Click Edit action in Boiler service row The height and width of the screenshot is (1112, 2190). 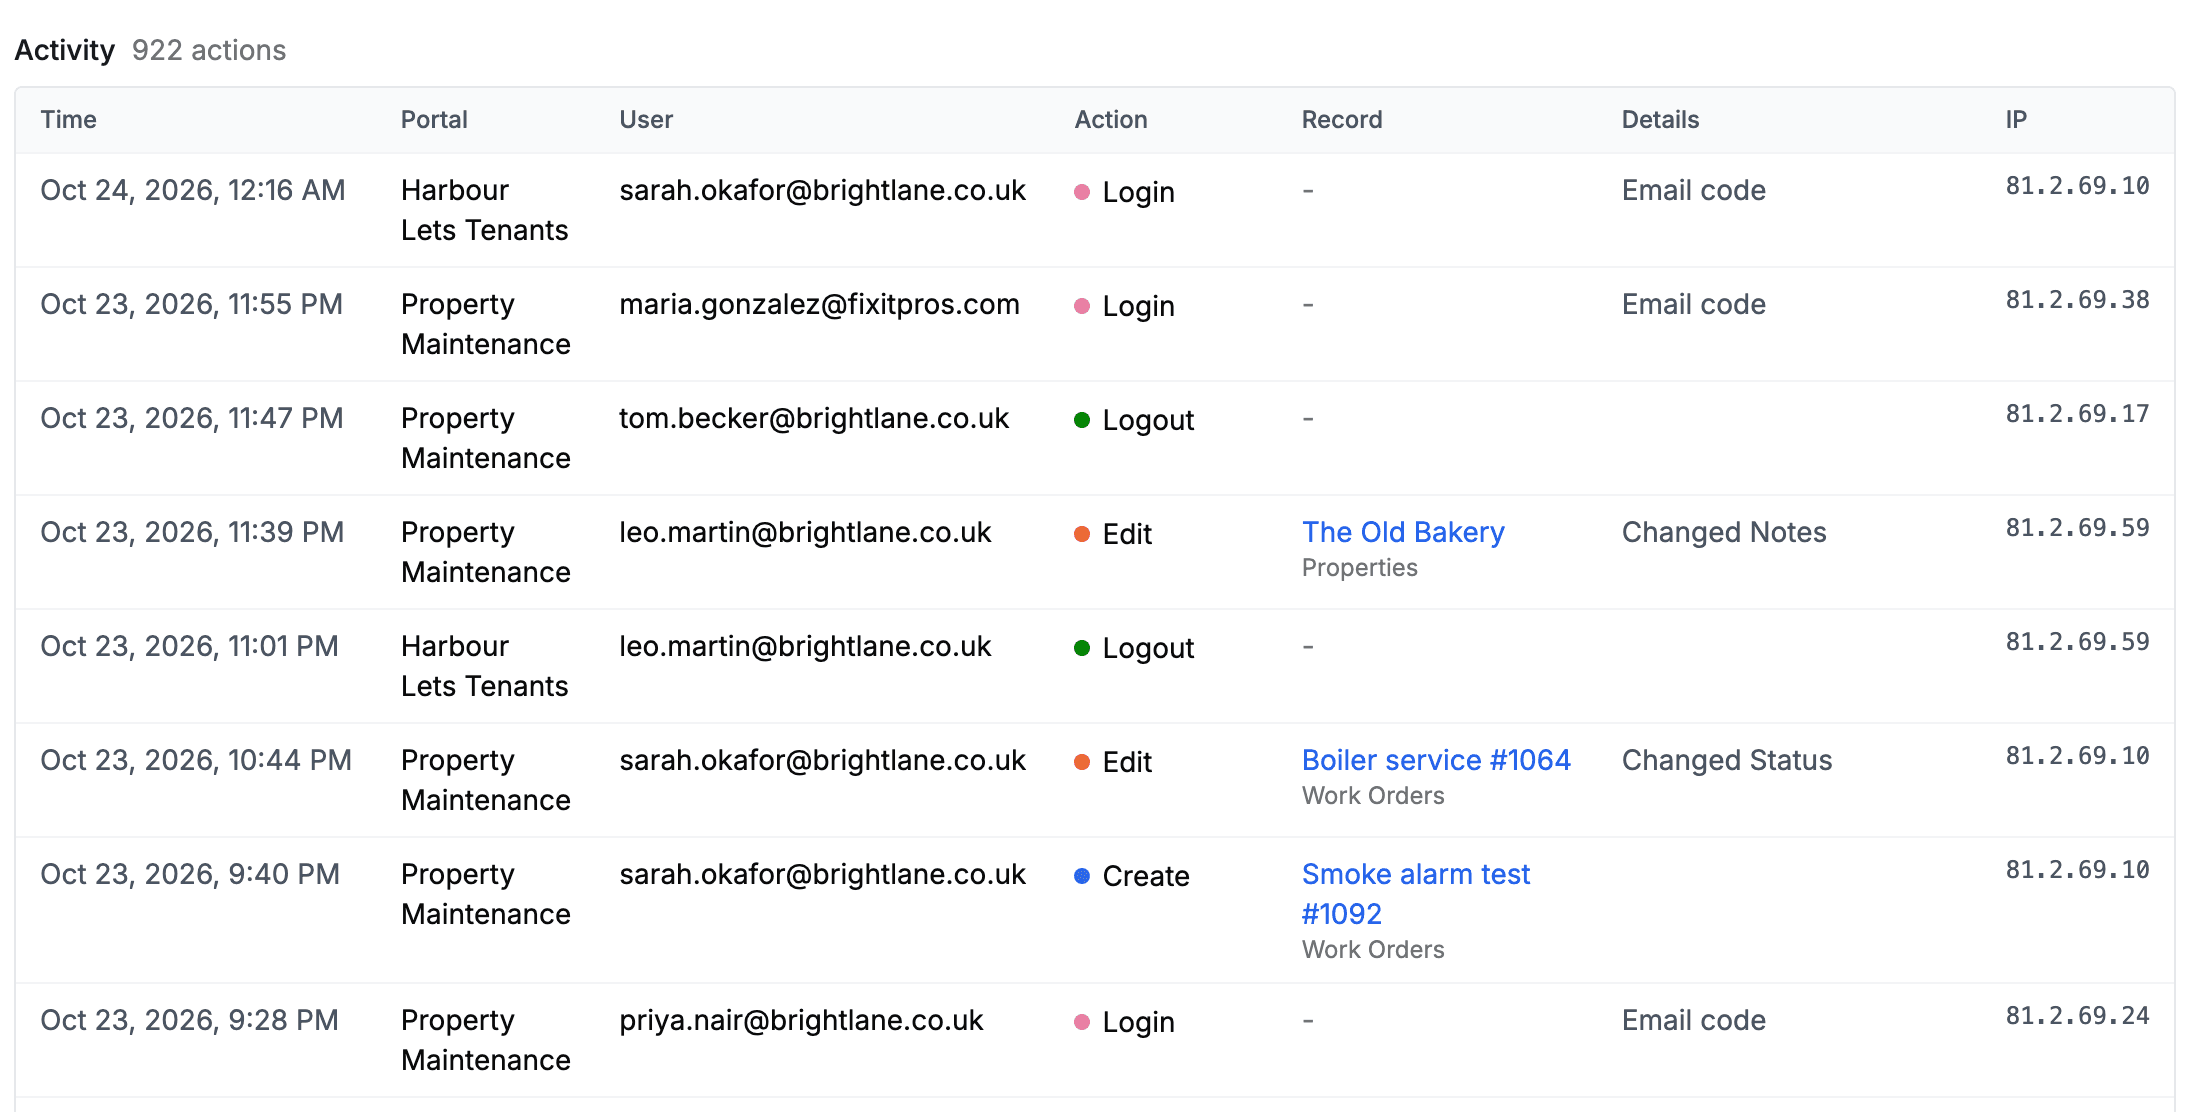click(1113, 762)
